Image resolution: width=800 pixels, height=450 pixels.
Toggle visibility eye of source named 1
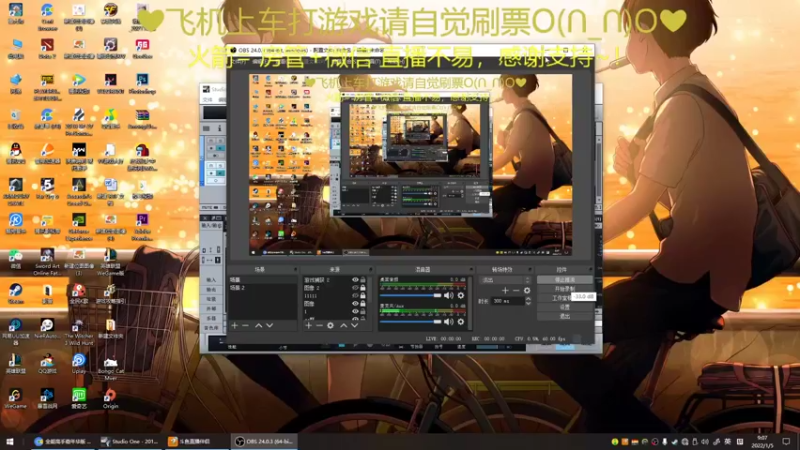[355, 311]
